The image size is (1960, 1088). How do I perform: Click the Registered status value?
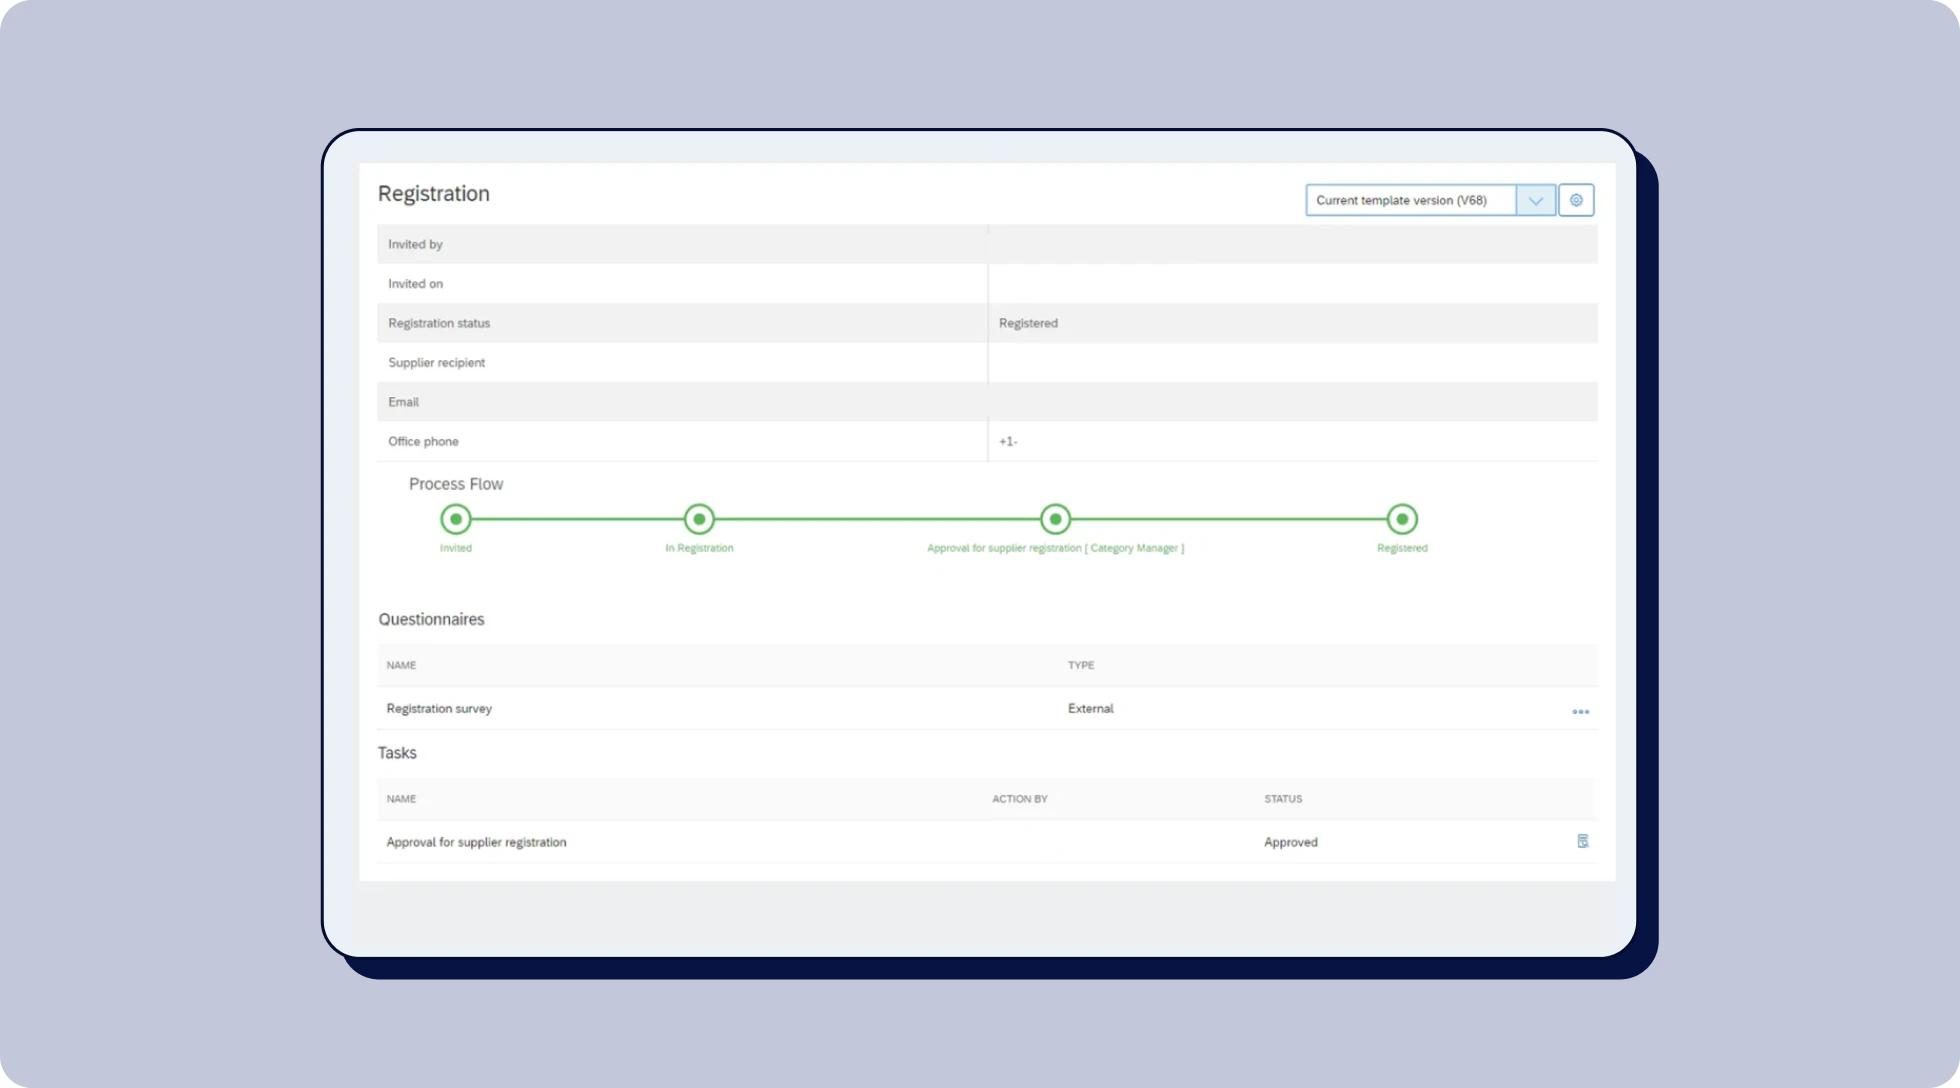click(x=1028, y=323)
